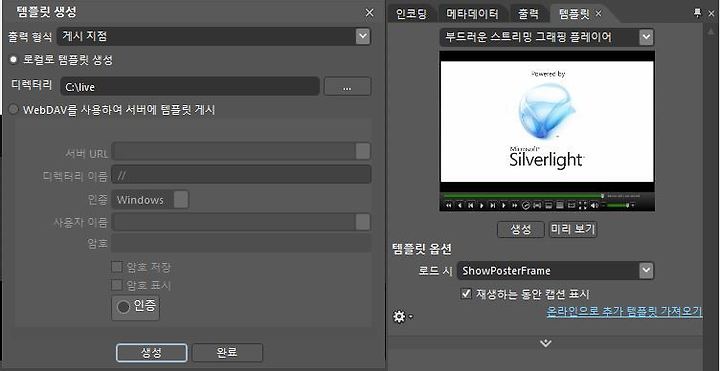Open the player template selection dropdown

click(x=646, y=37)
